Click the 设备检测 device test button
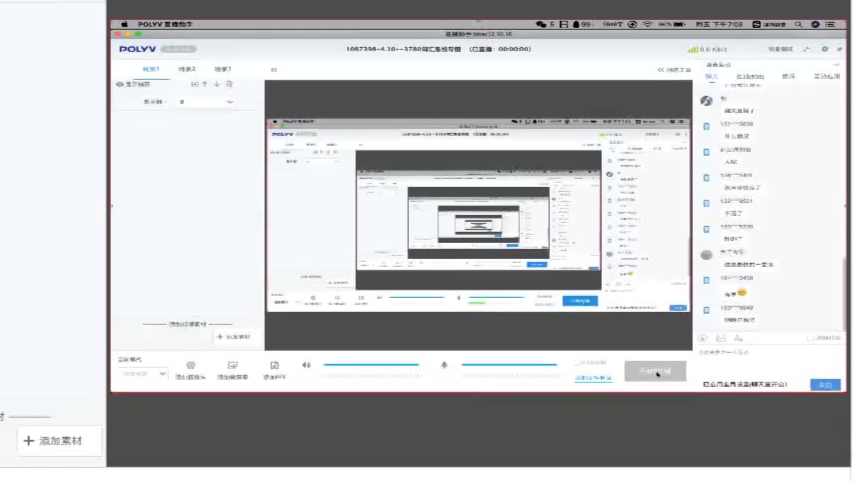 [x=780, y=49]
